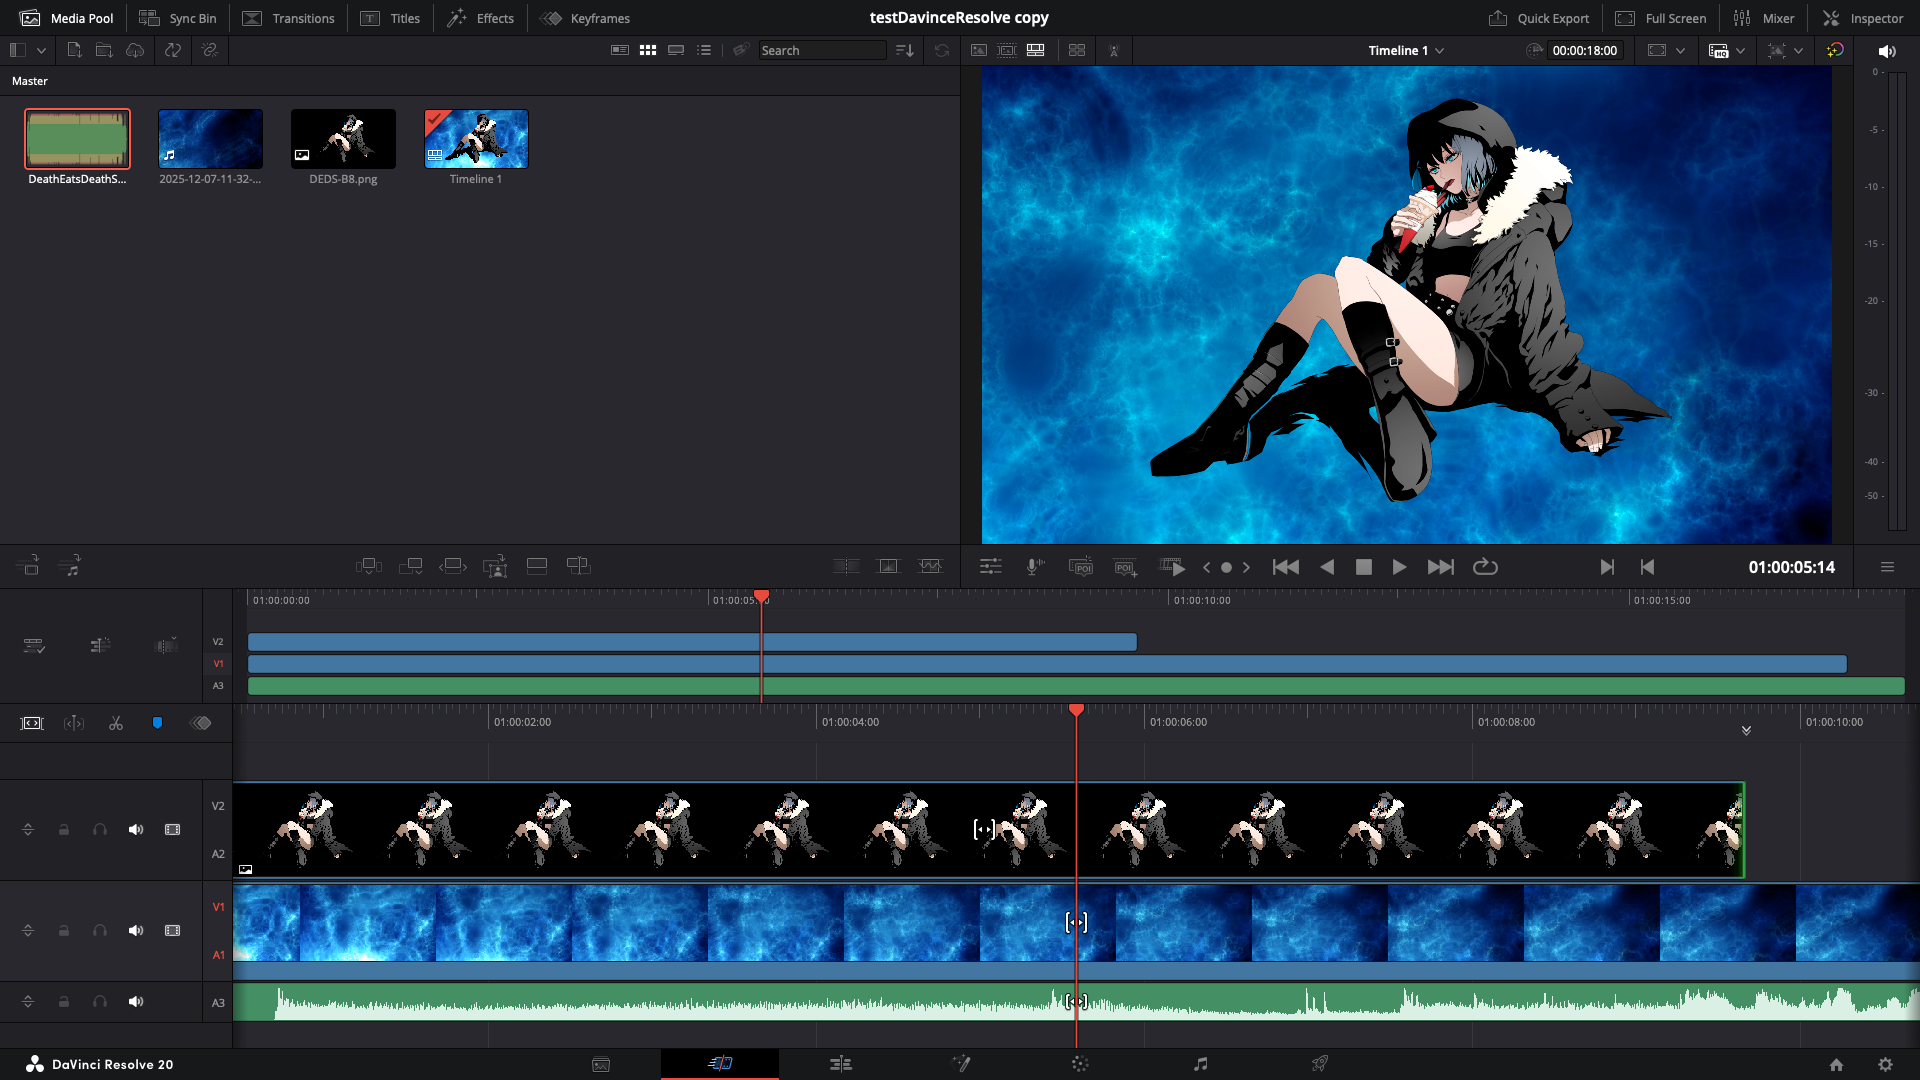This screenshot has width=1920, height=1080.
Task: Open the media pool sort order dropdown
Action: (x=905, y=50)
